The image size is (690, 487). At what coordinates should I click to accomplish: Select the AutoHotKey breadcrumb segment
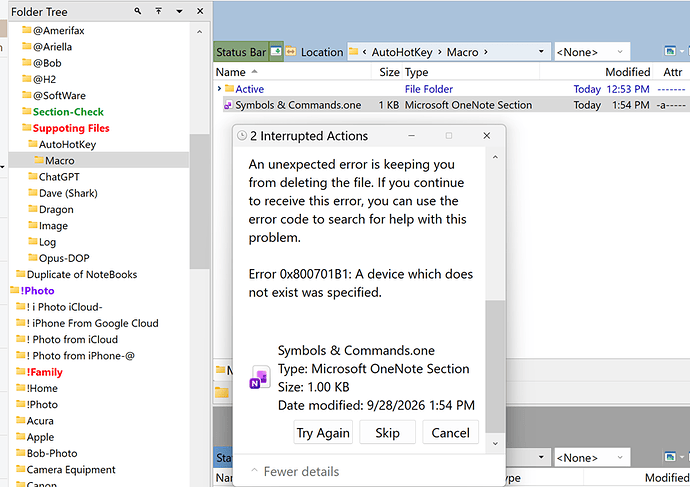point(402,52)
